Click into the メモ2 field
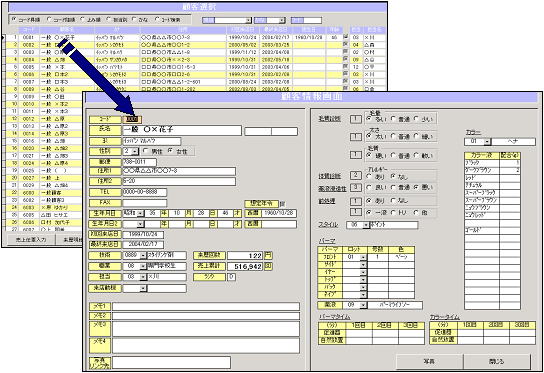 coord(206,316)
